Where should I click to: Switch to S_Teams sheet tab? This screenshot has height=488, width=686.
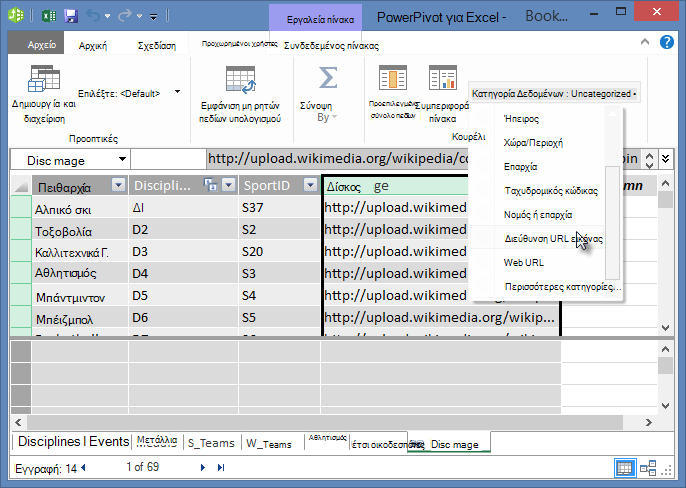[x=211, y=443]
